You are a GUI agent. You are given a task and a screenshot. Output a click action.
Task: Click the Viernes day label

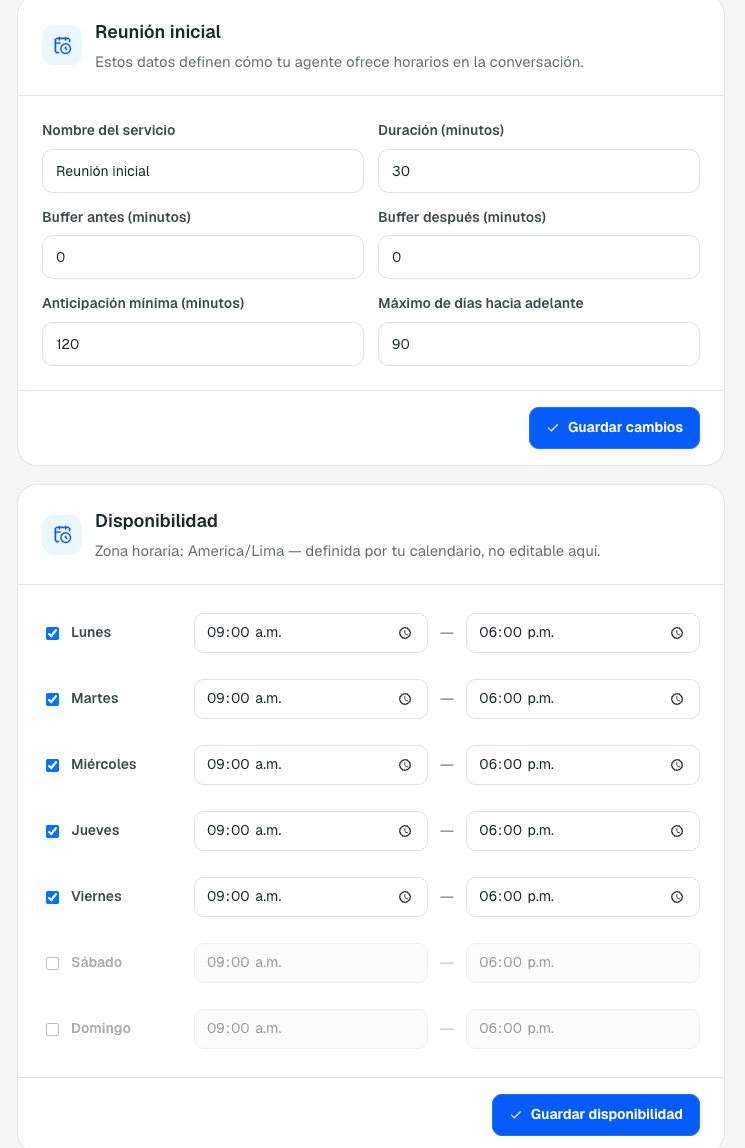coord(97,896)
